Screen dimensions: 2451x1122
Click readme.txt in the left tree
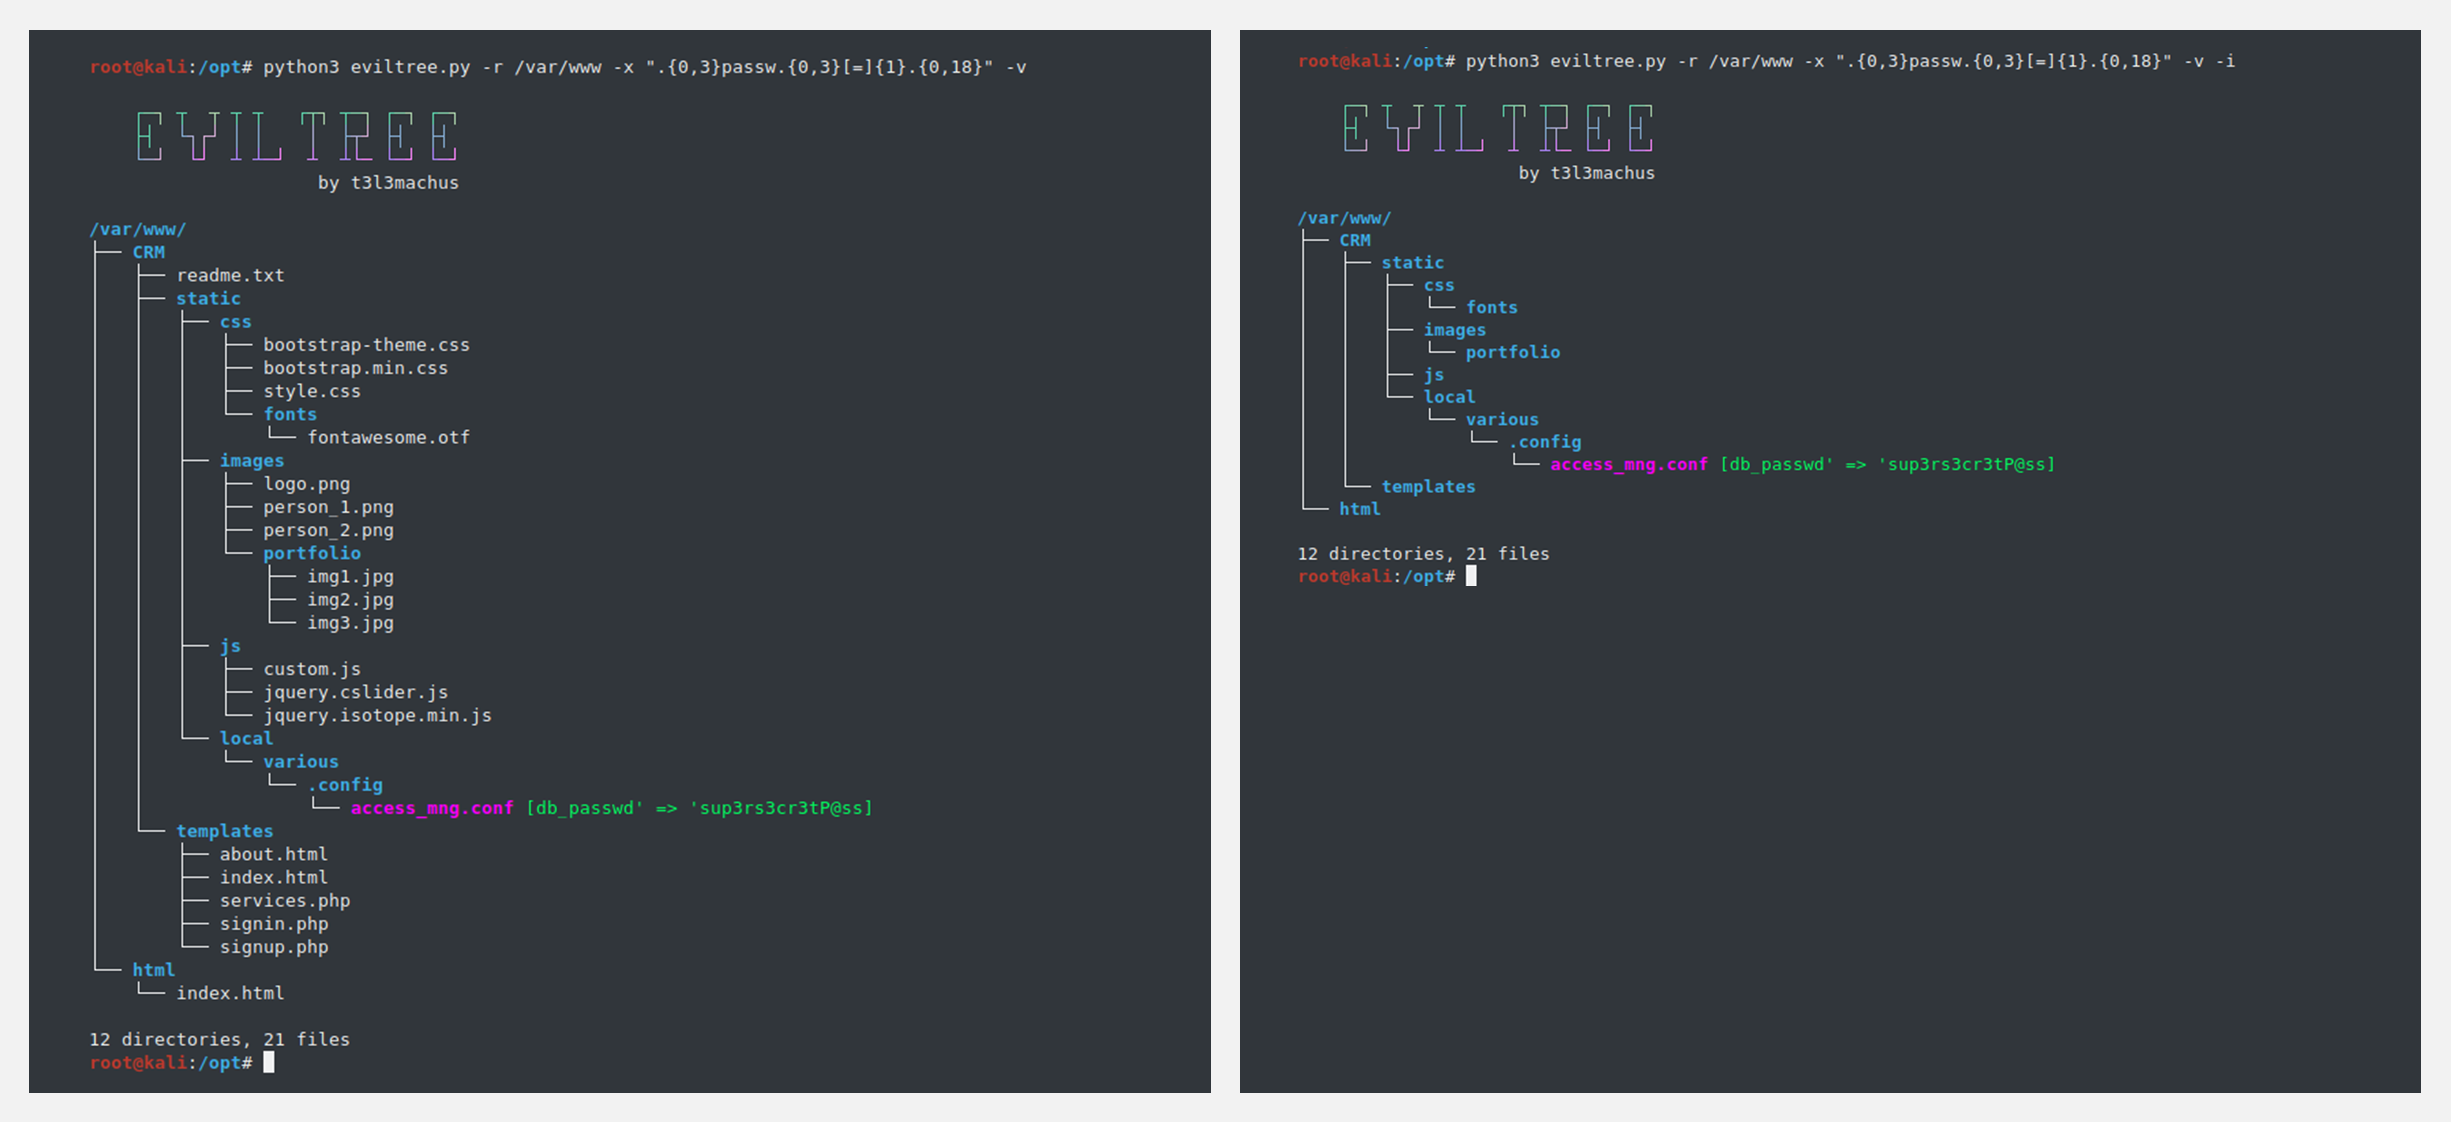(230, 275)
